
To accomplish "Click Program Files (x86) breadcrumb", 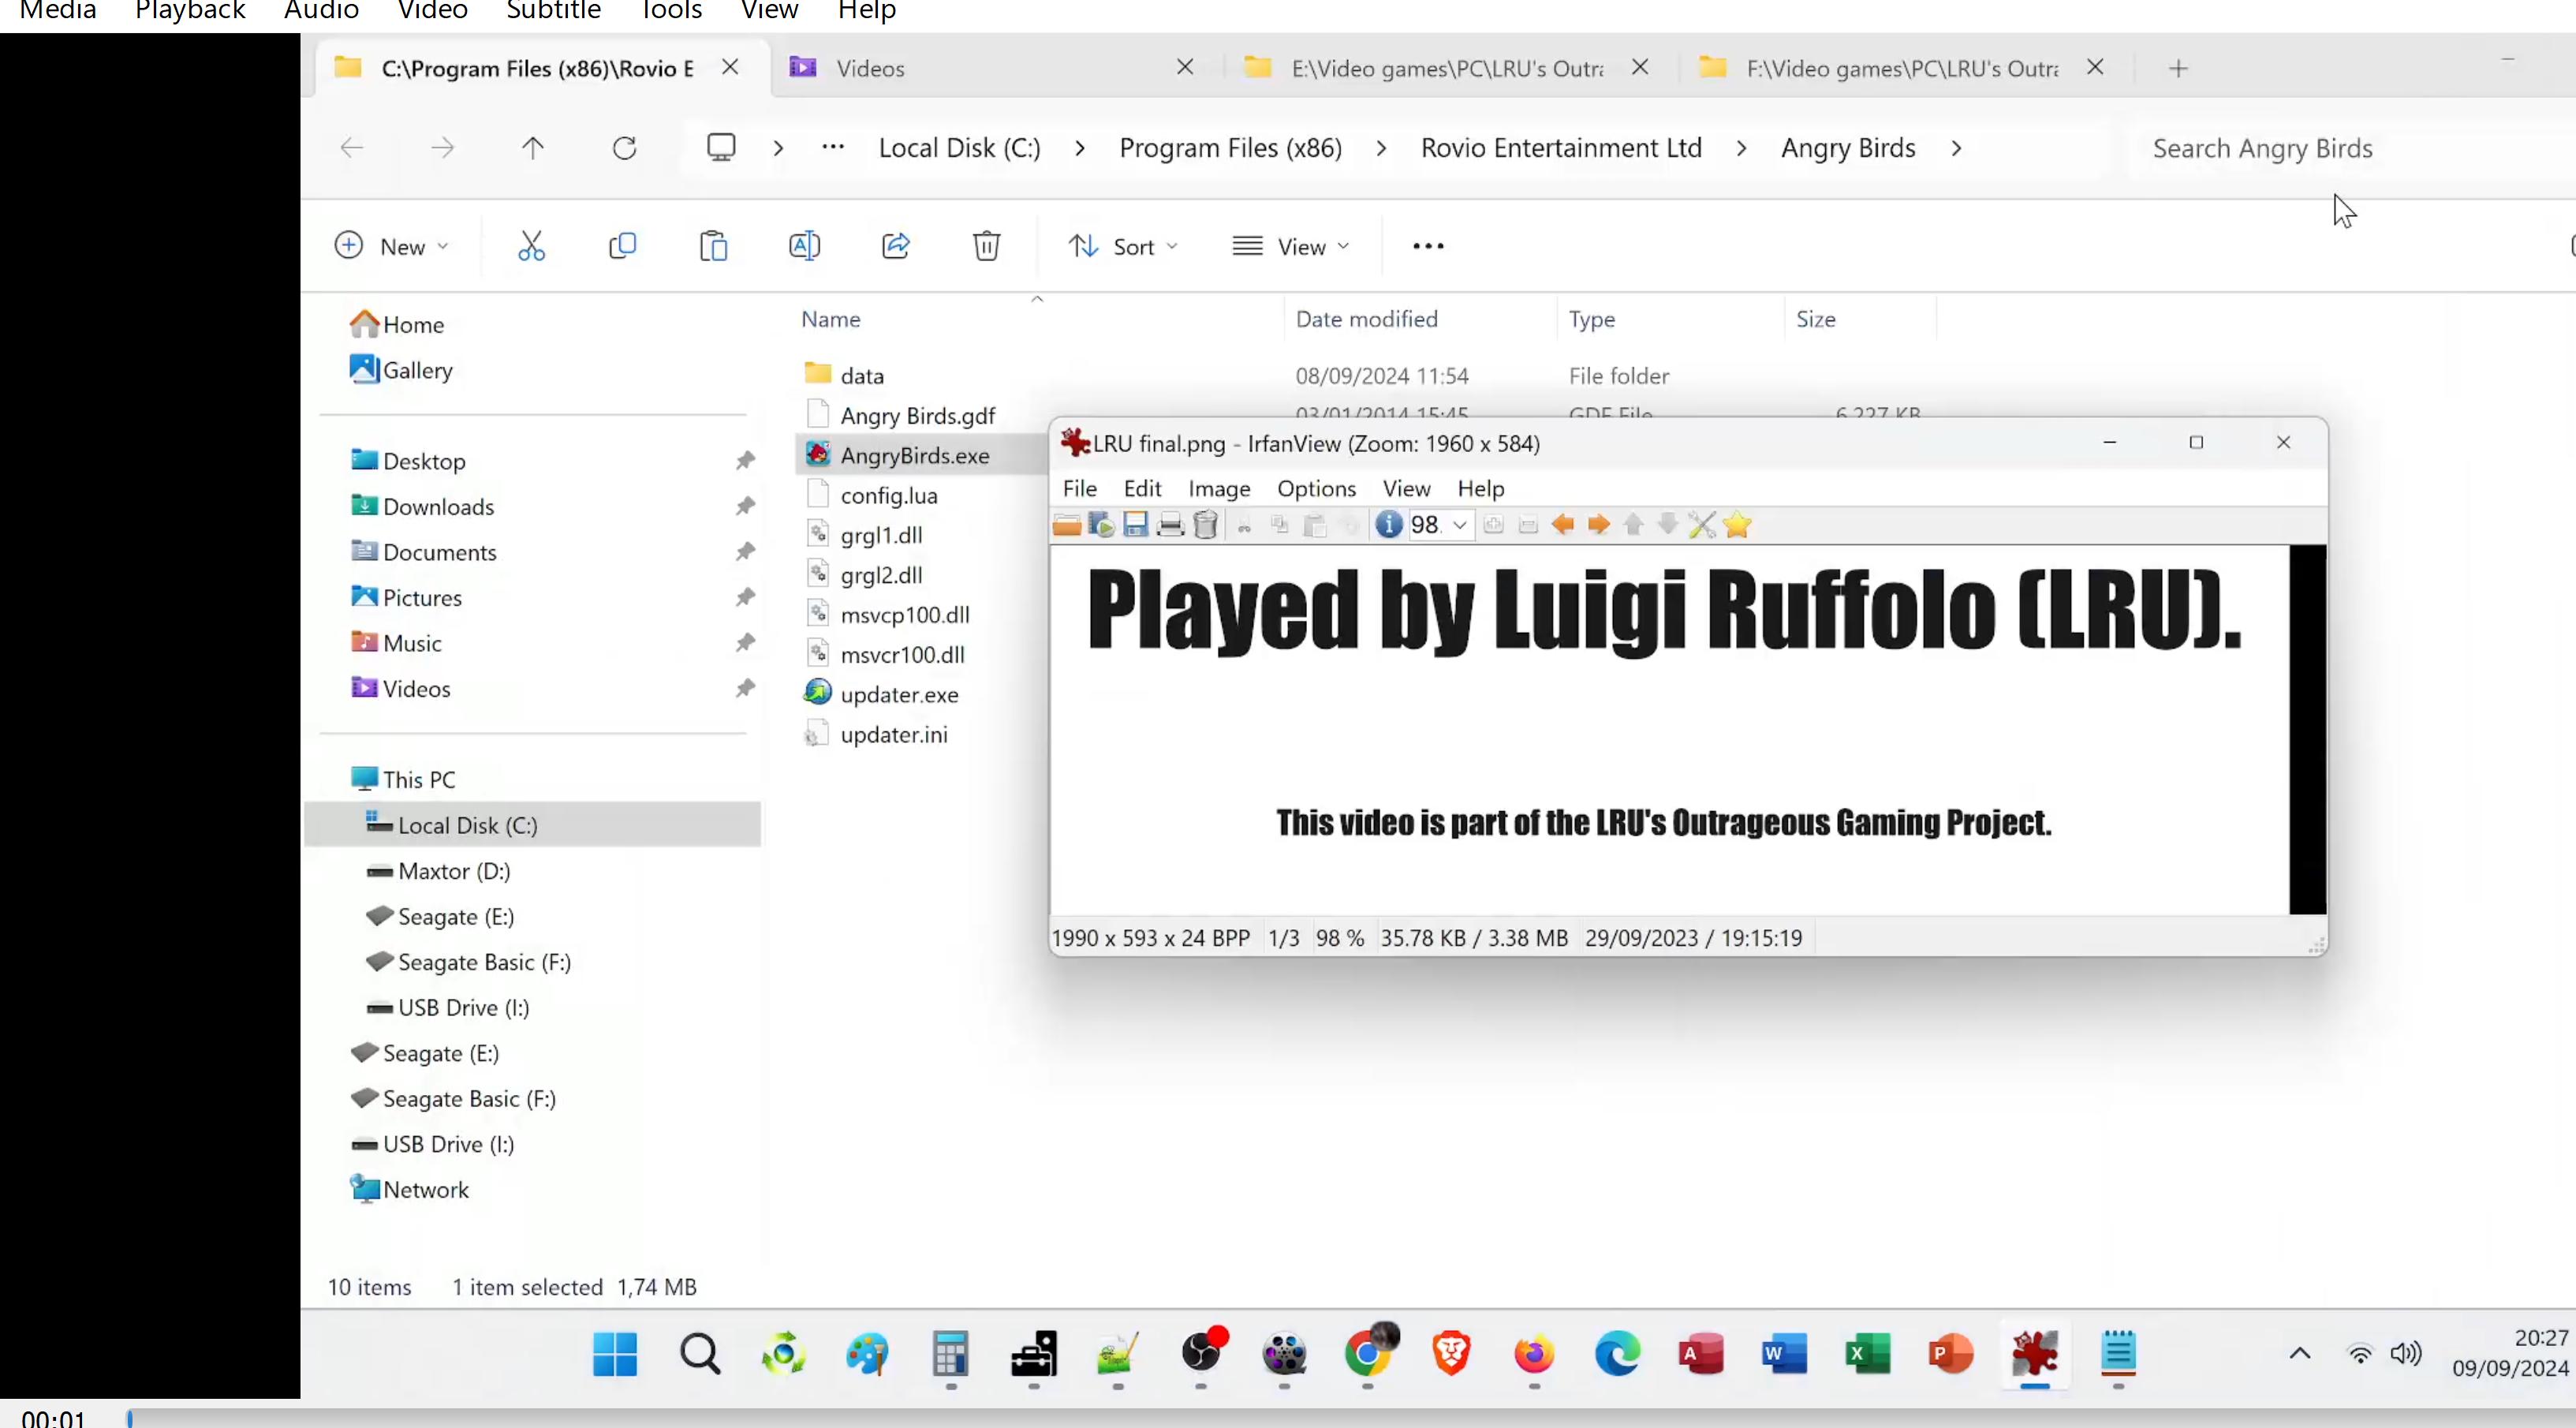I will coord(1230,148).
